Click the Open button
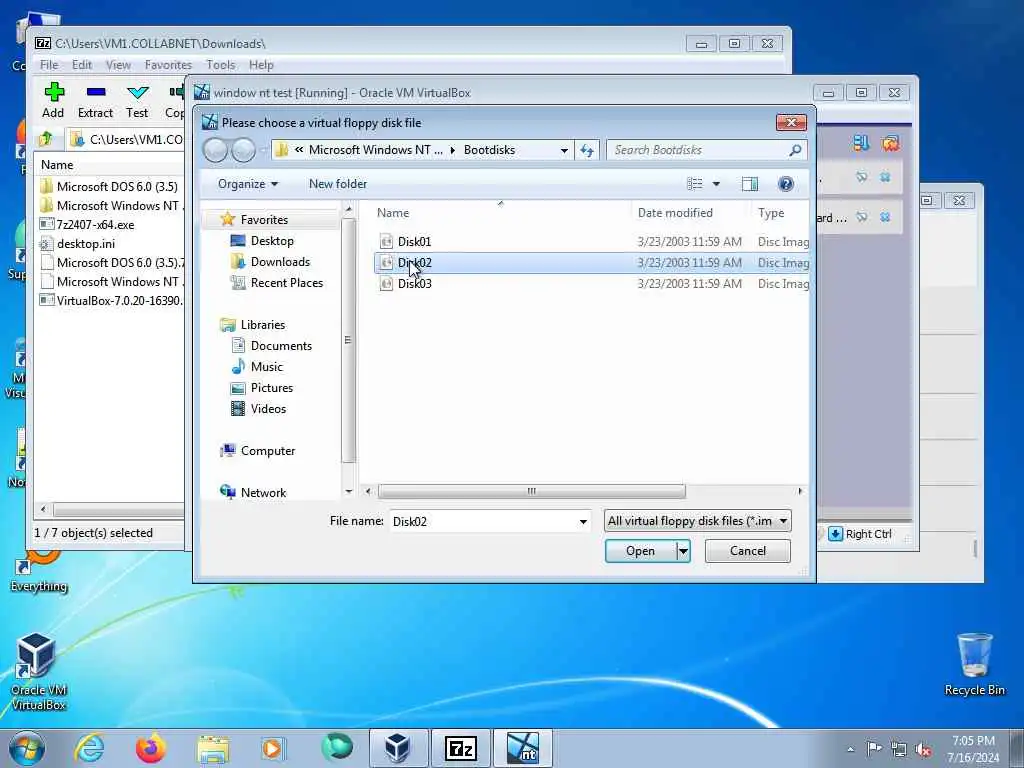1024x768 pixels. pyautogui.click(x=641, y=551)
